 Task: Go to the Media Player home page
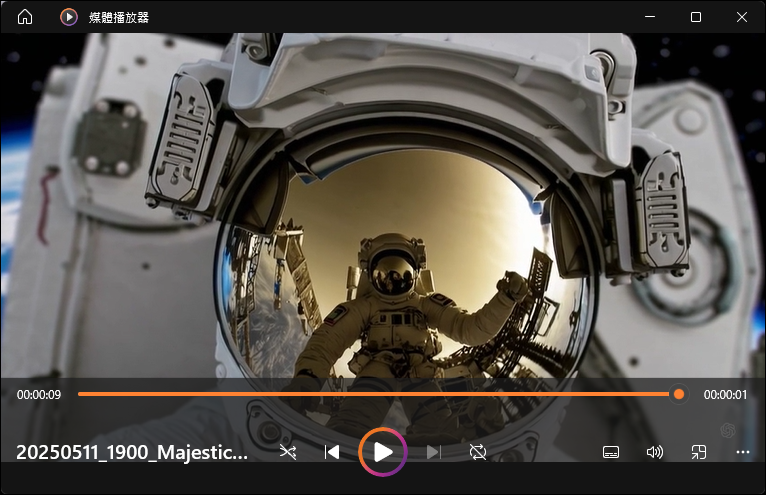pyautogui.click(x=24, y=17)
